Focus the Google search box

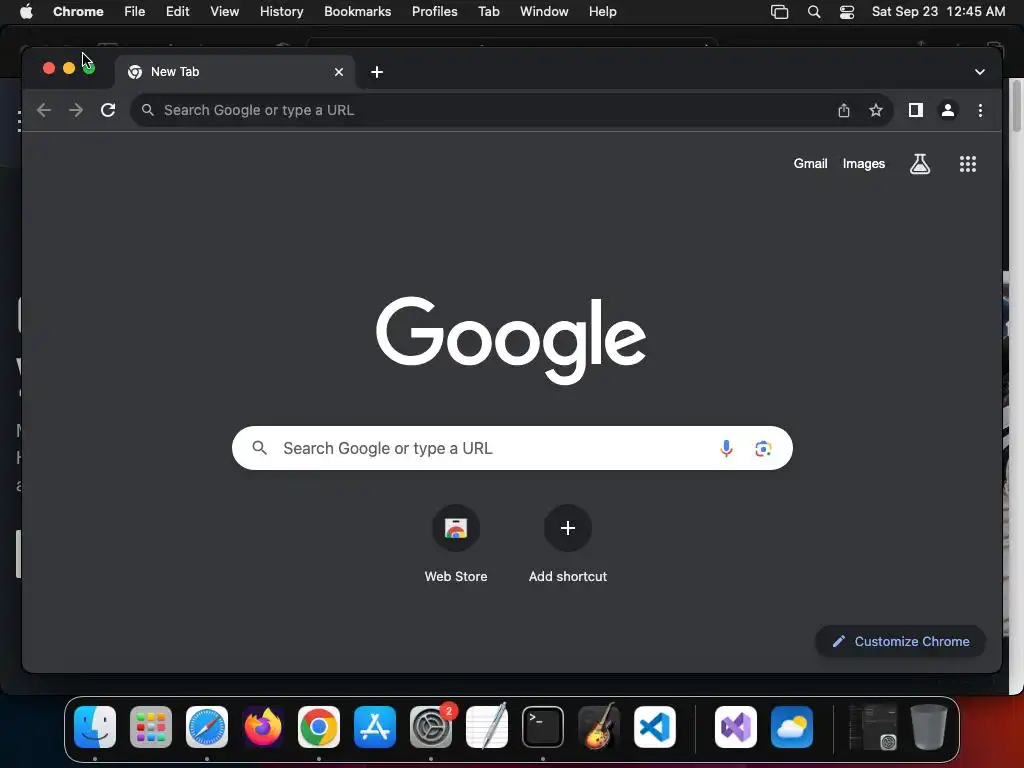pos(512,448)
